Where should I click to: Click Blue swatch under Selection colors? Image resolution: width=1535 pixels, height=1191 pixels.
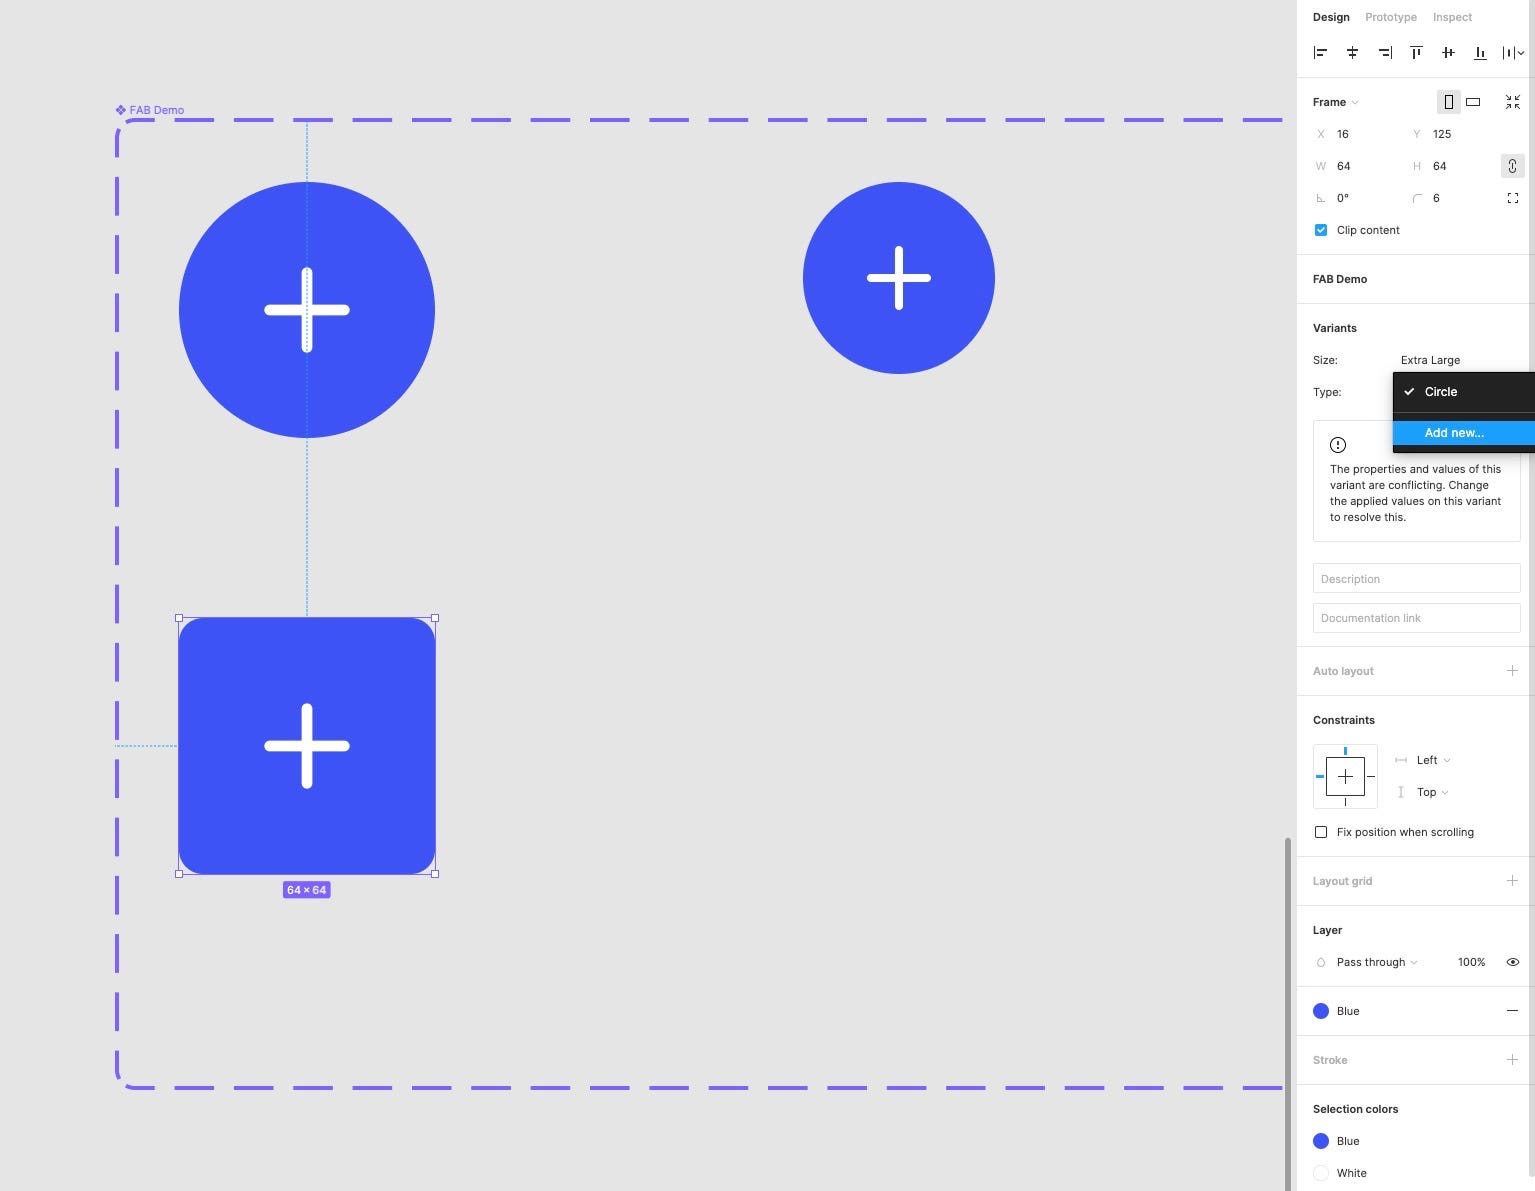pyautogui.click(x=1321, y=1141)
